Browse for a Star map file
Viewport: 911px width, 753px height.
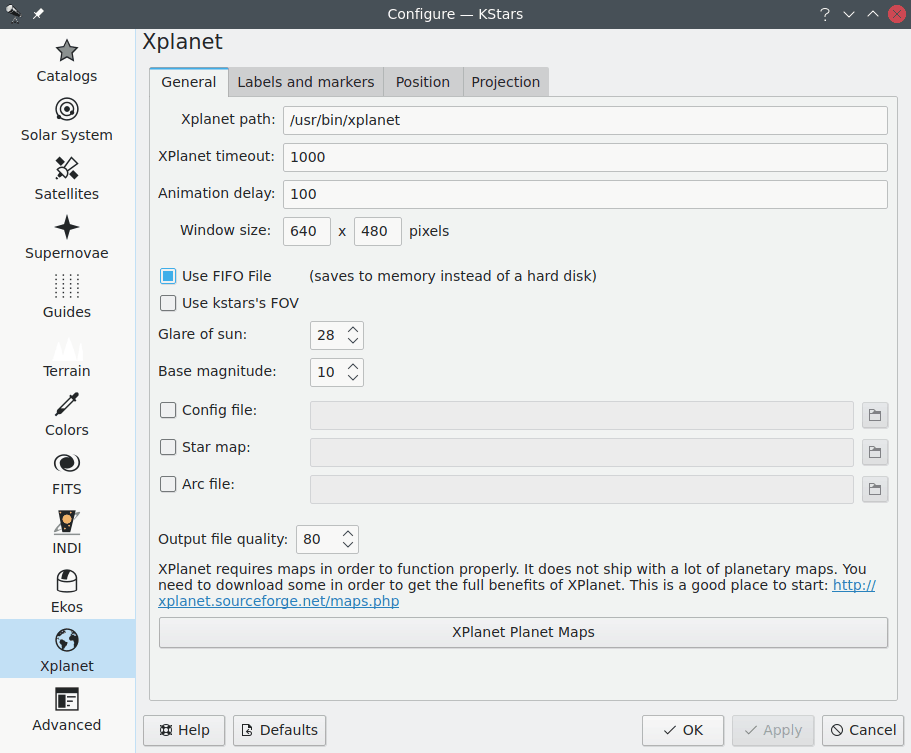tap(875, 452)
